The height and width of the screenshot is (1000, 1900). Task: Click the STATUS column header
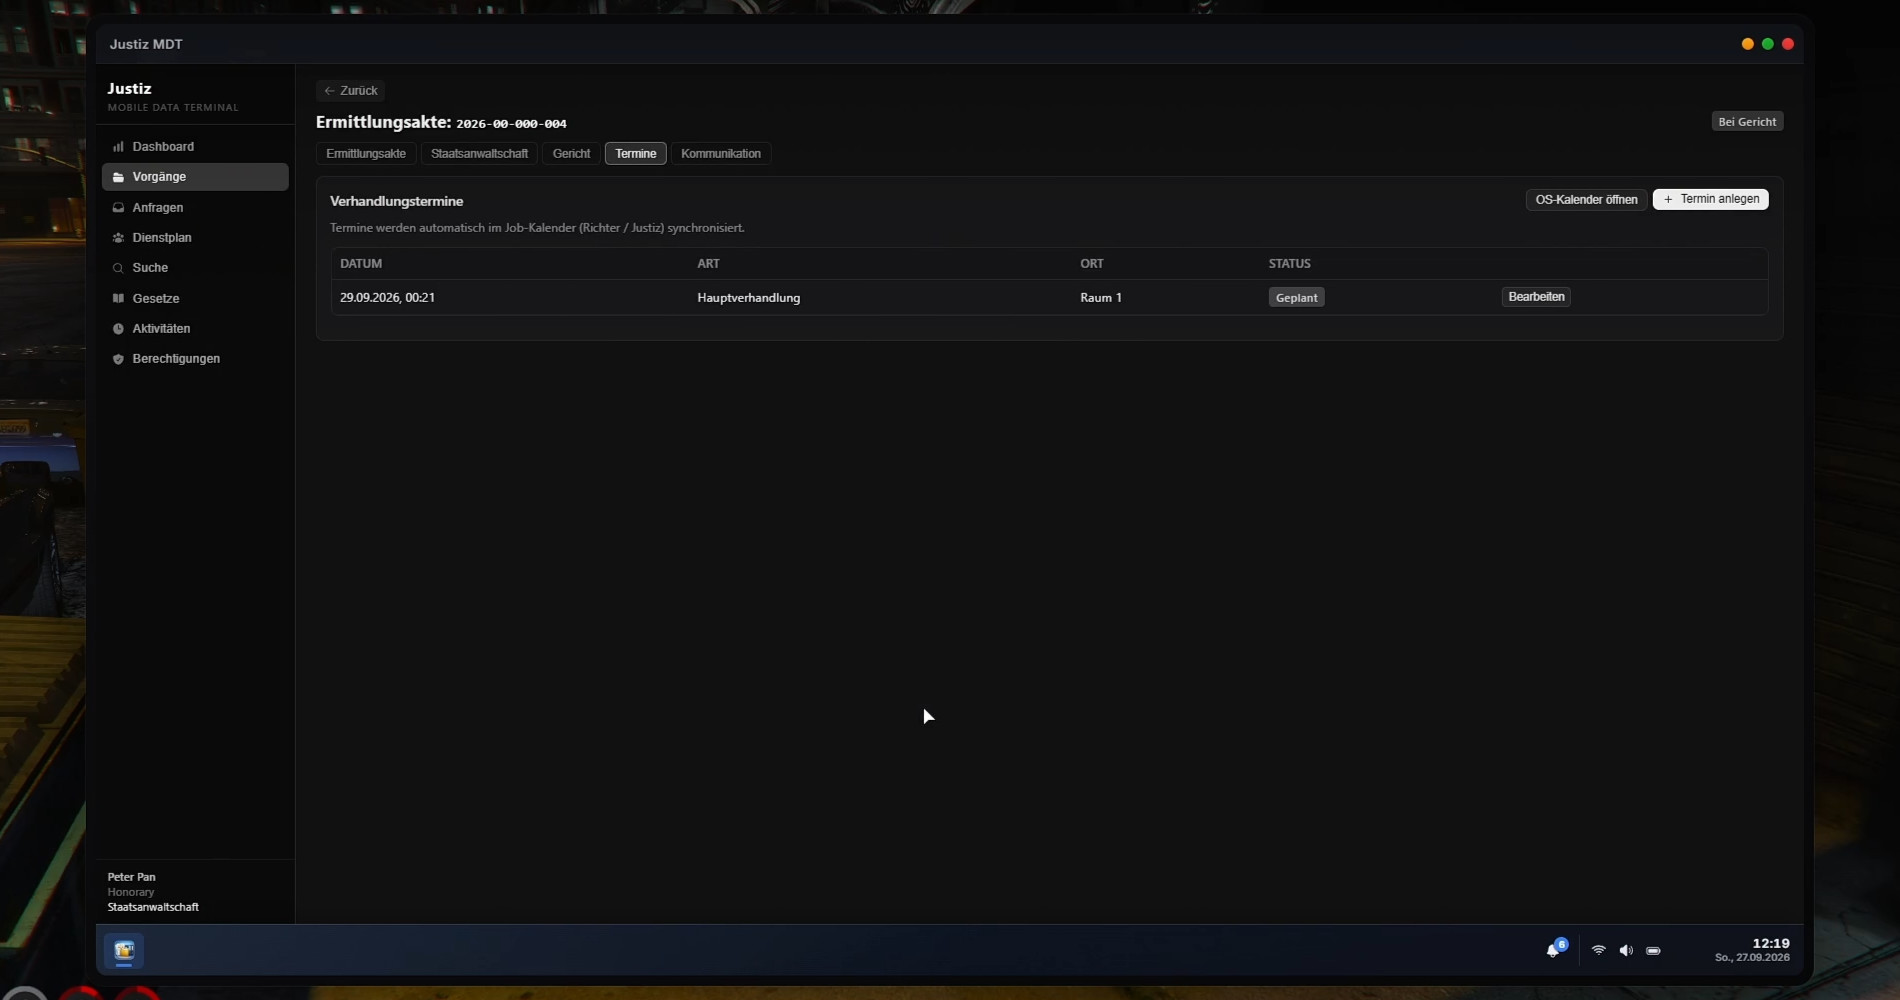click(x=1289, y=264)
